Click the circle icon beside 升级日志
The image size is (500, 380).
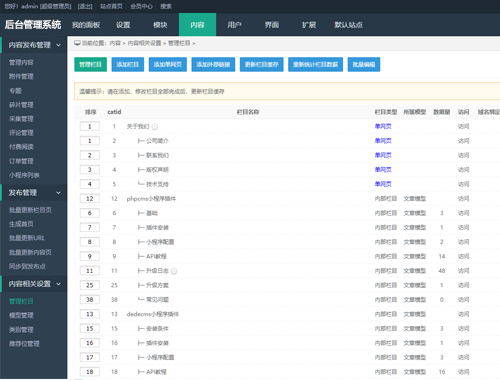pyautogui.click(x=174, y=271)
